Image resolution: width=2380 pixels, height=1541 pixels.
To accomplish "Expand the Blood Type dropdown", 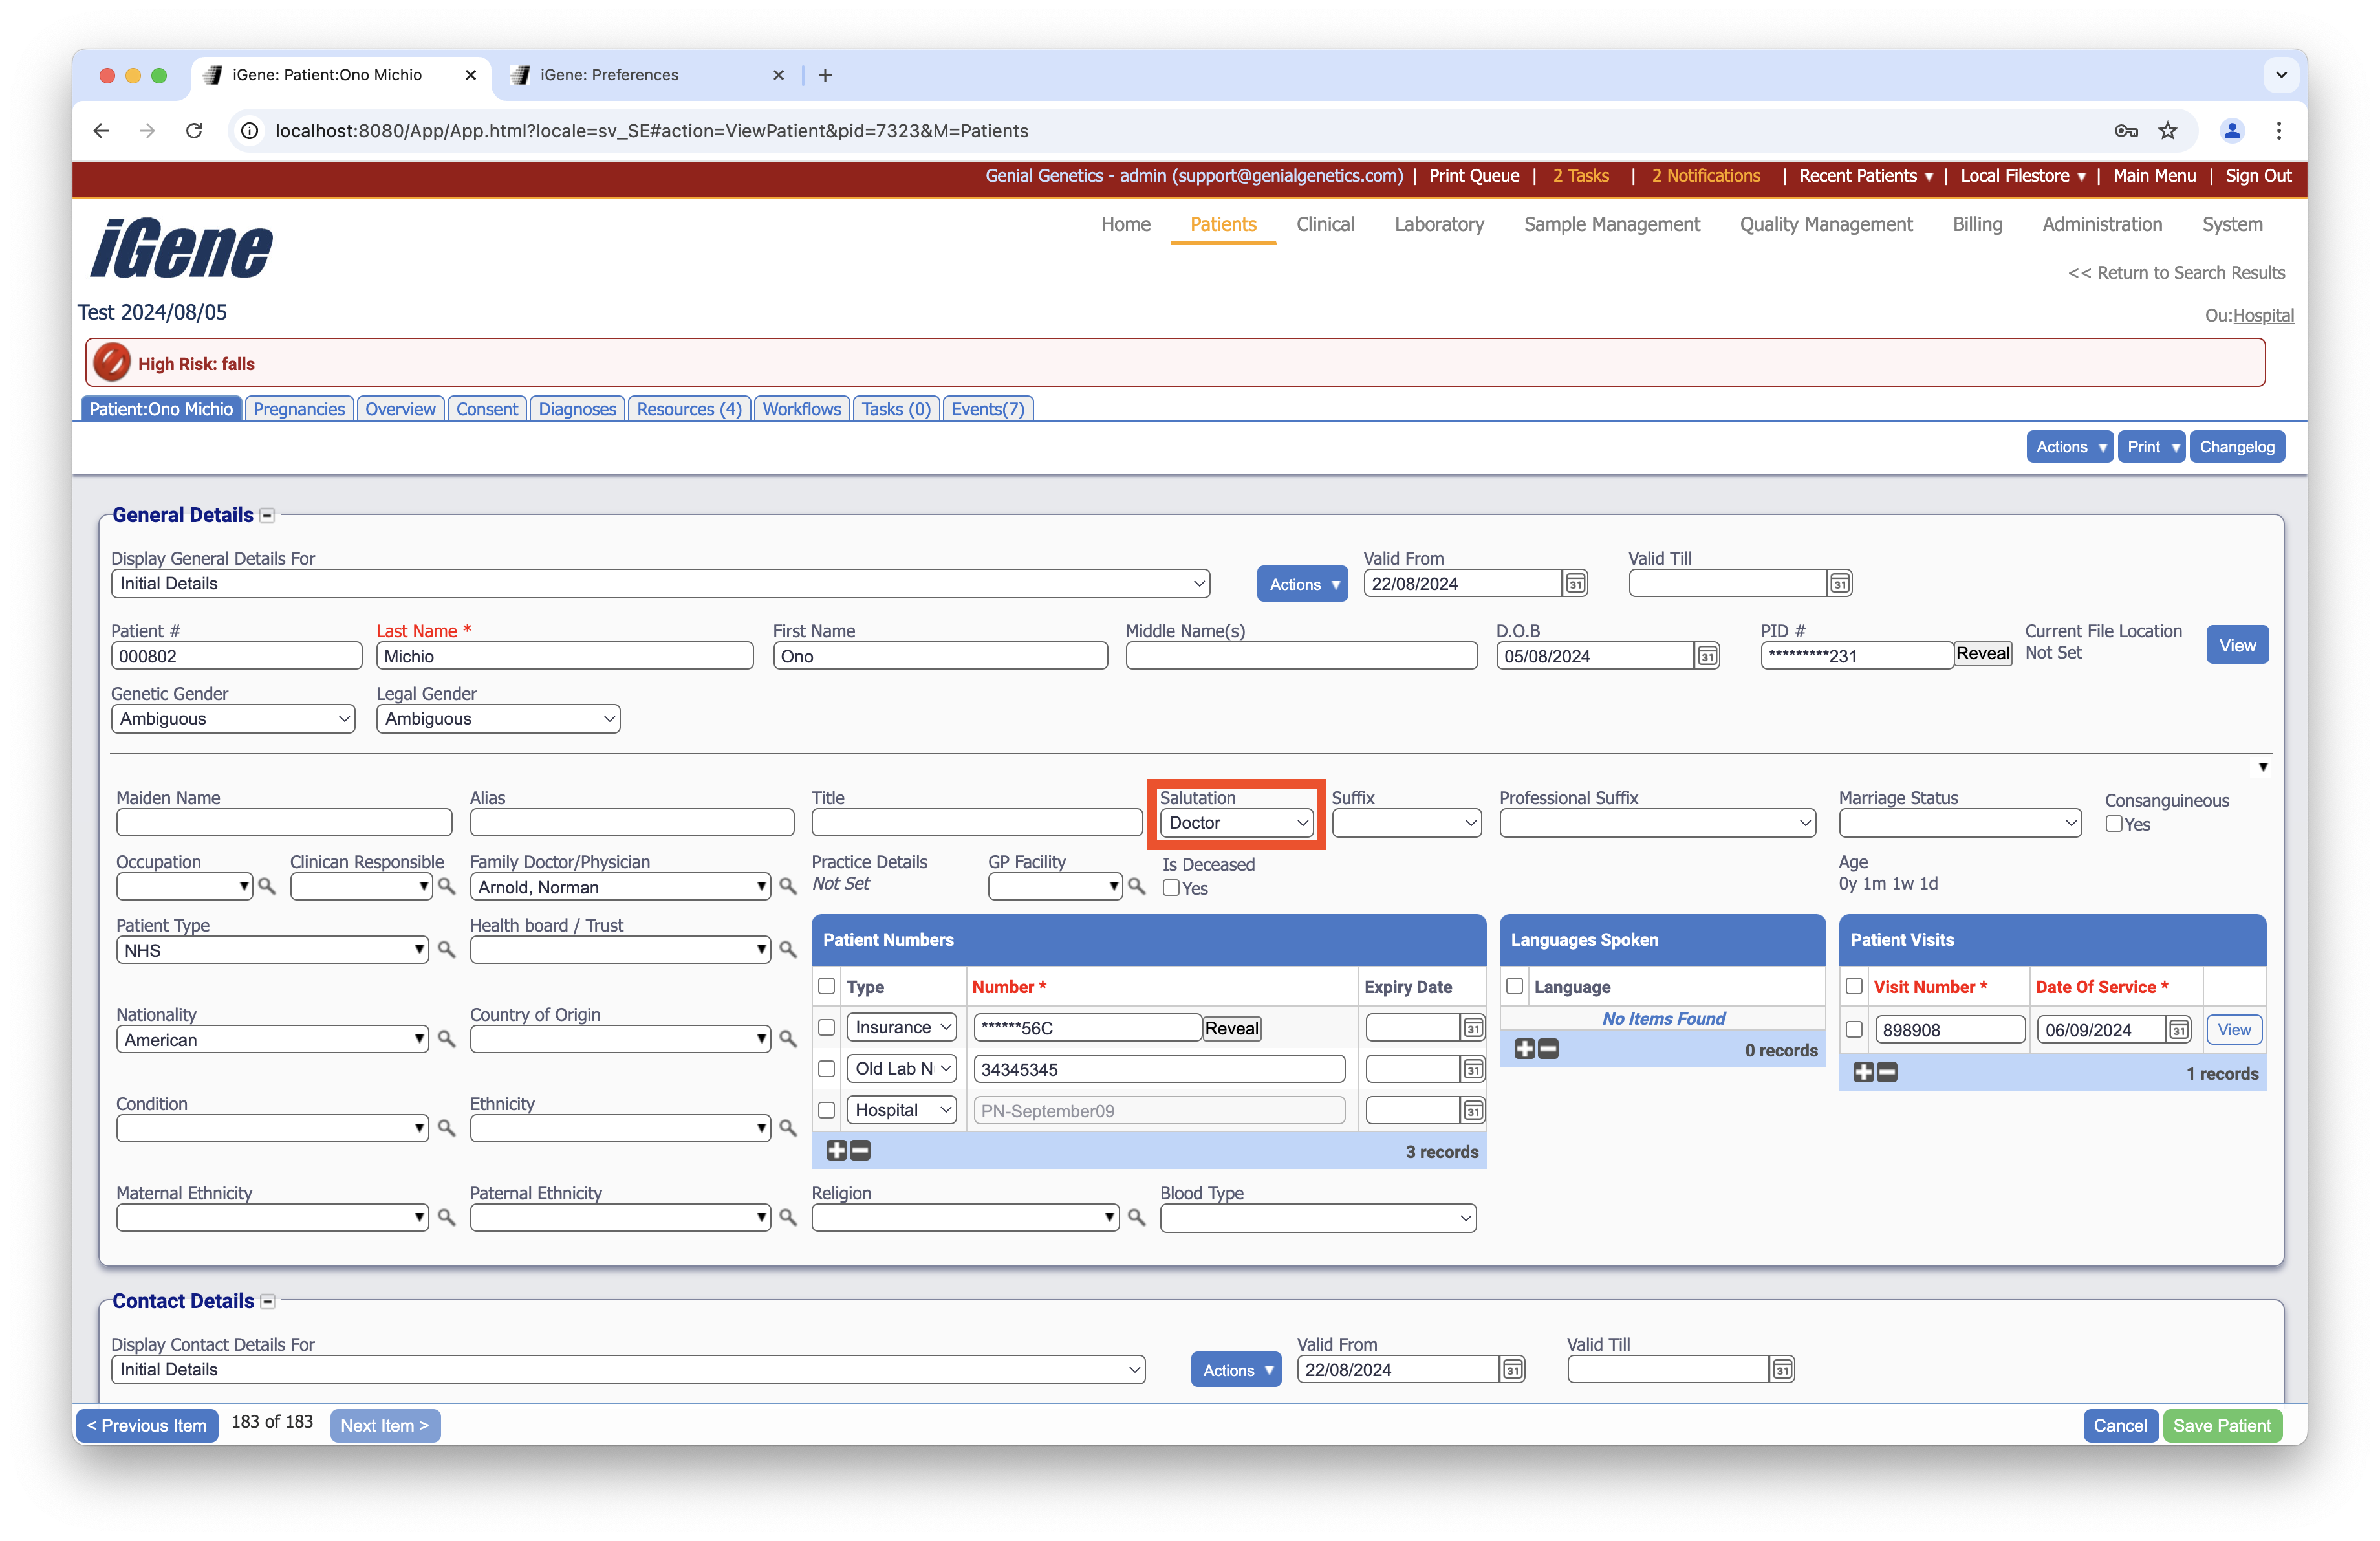I will [x=1317, y=1218].
